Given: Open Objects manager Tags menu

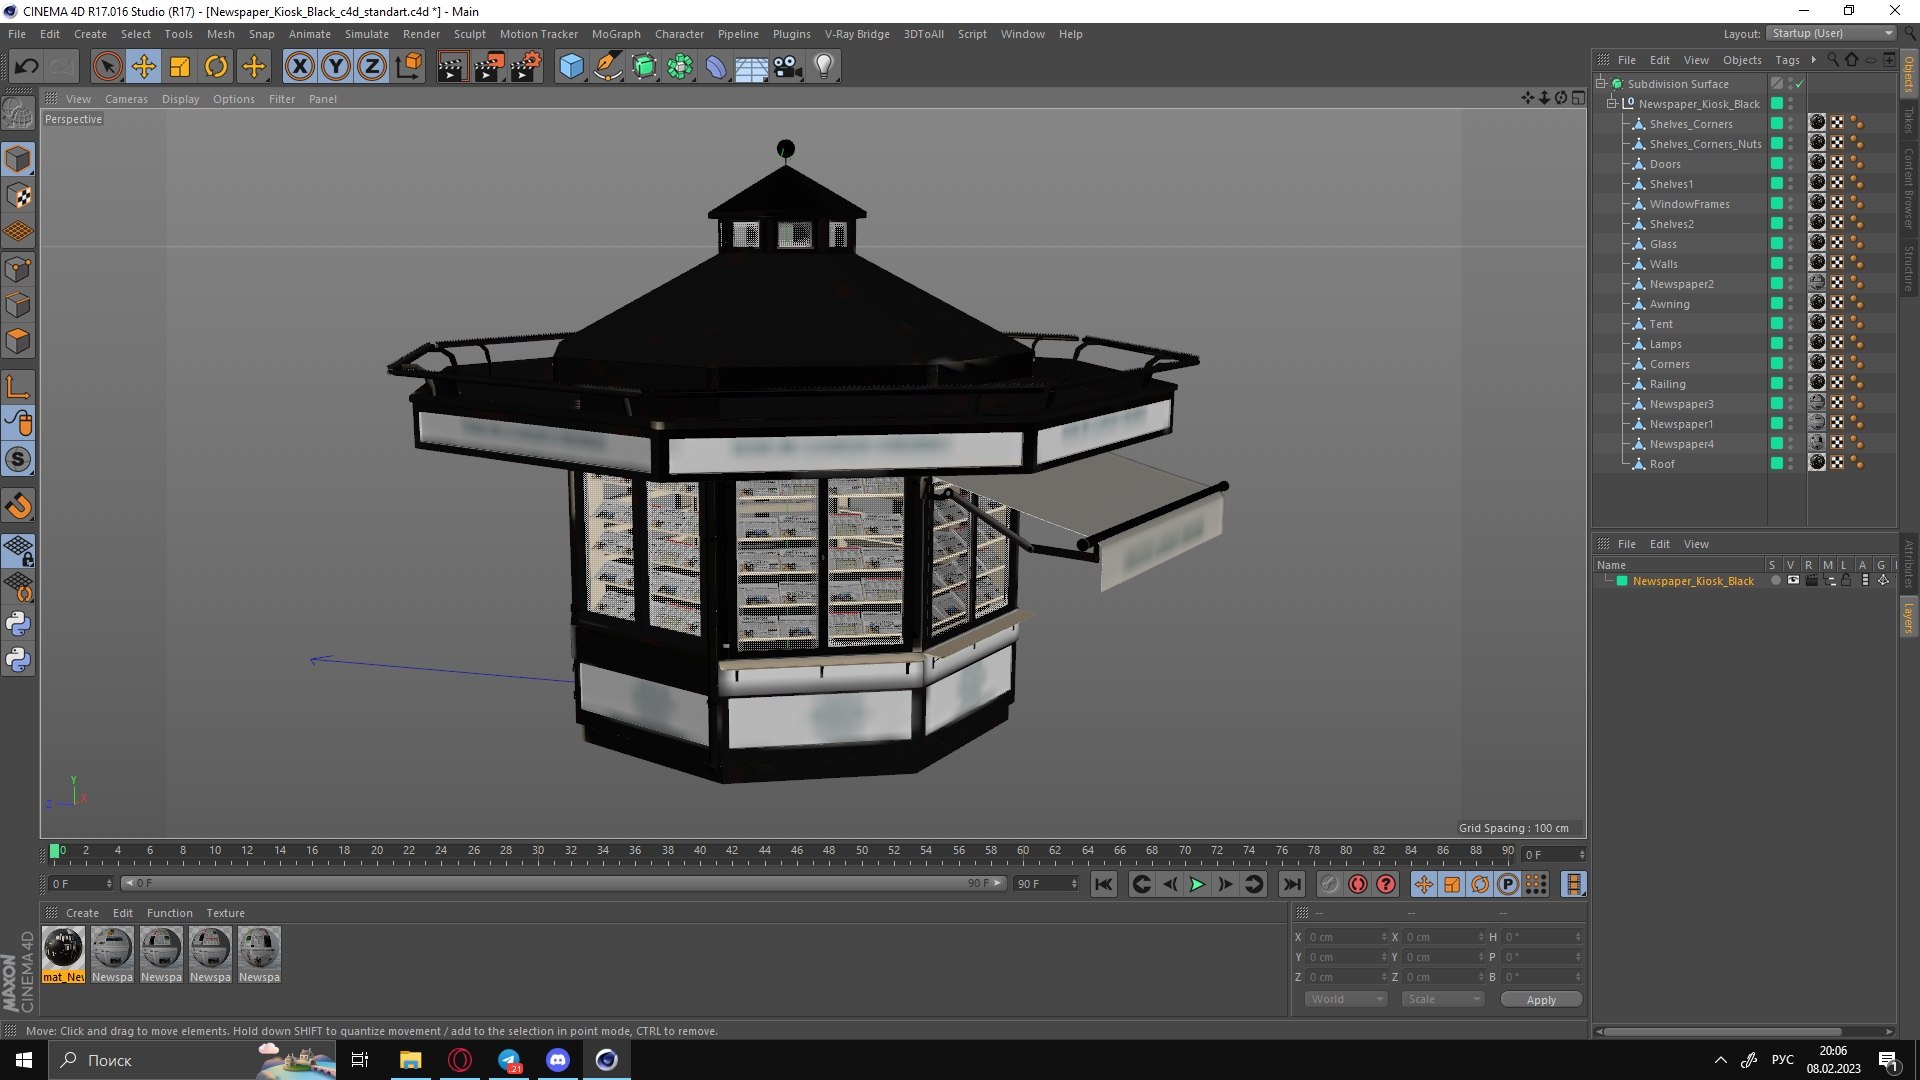Looking at the screenshot, I should (x=1787, y=60).
